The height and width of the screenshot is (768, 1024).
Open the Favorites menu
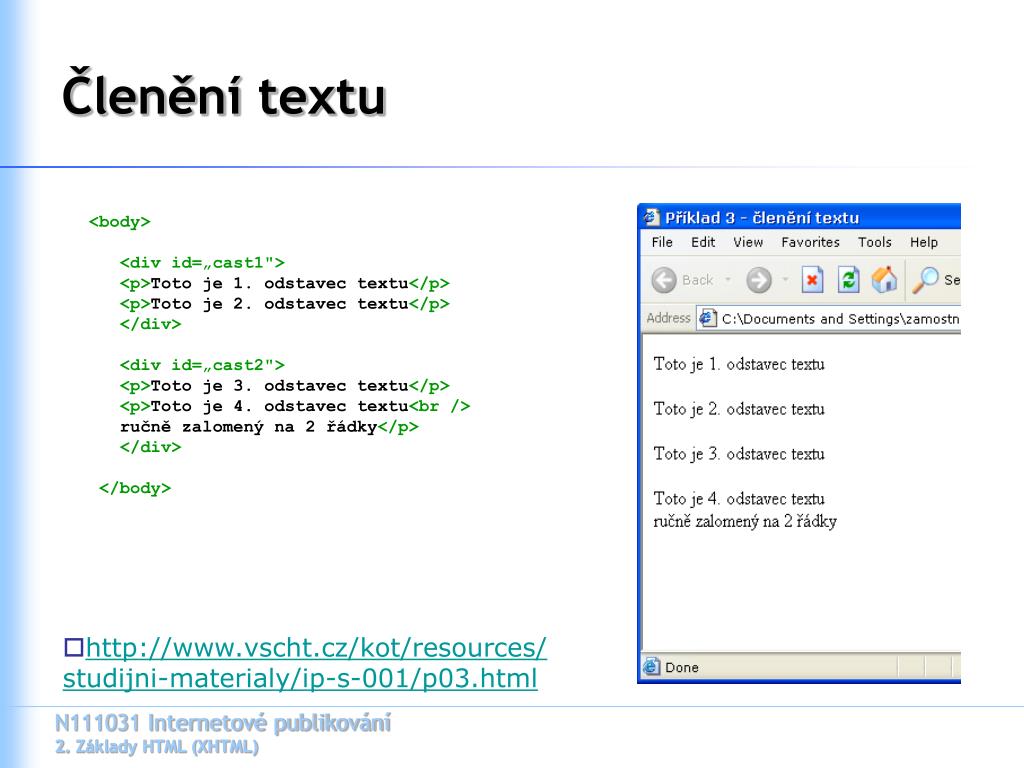[810, 242]
